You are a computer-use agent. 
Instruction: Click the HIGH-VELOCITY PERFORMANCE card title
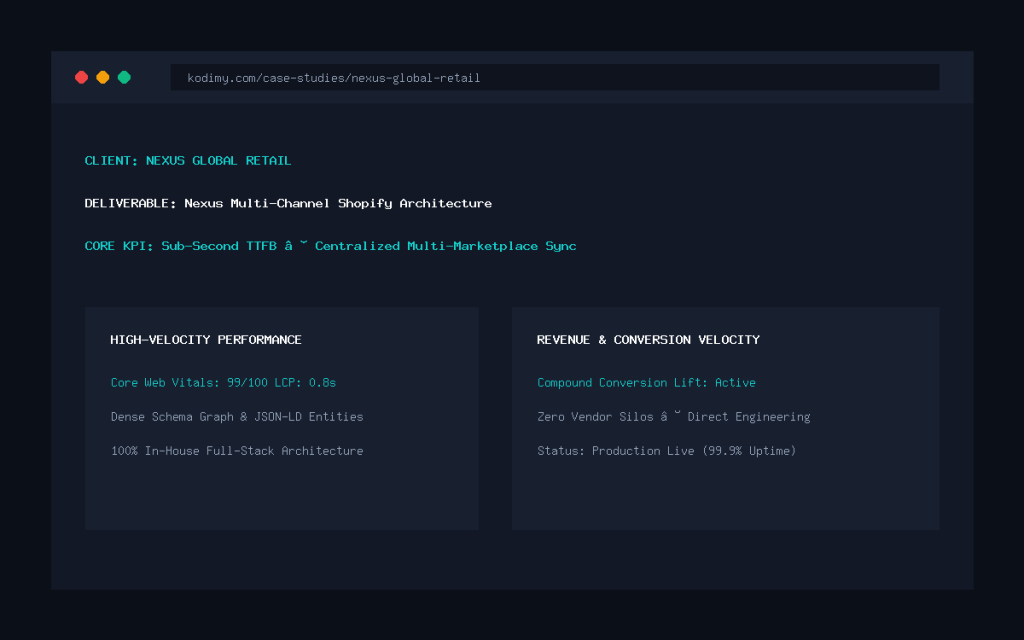[x=206, y=340]
